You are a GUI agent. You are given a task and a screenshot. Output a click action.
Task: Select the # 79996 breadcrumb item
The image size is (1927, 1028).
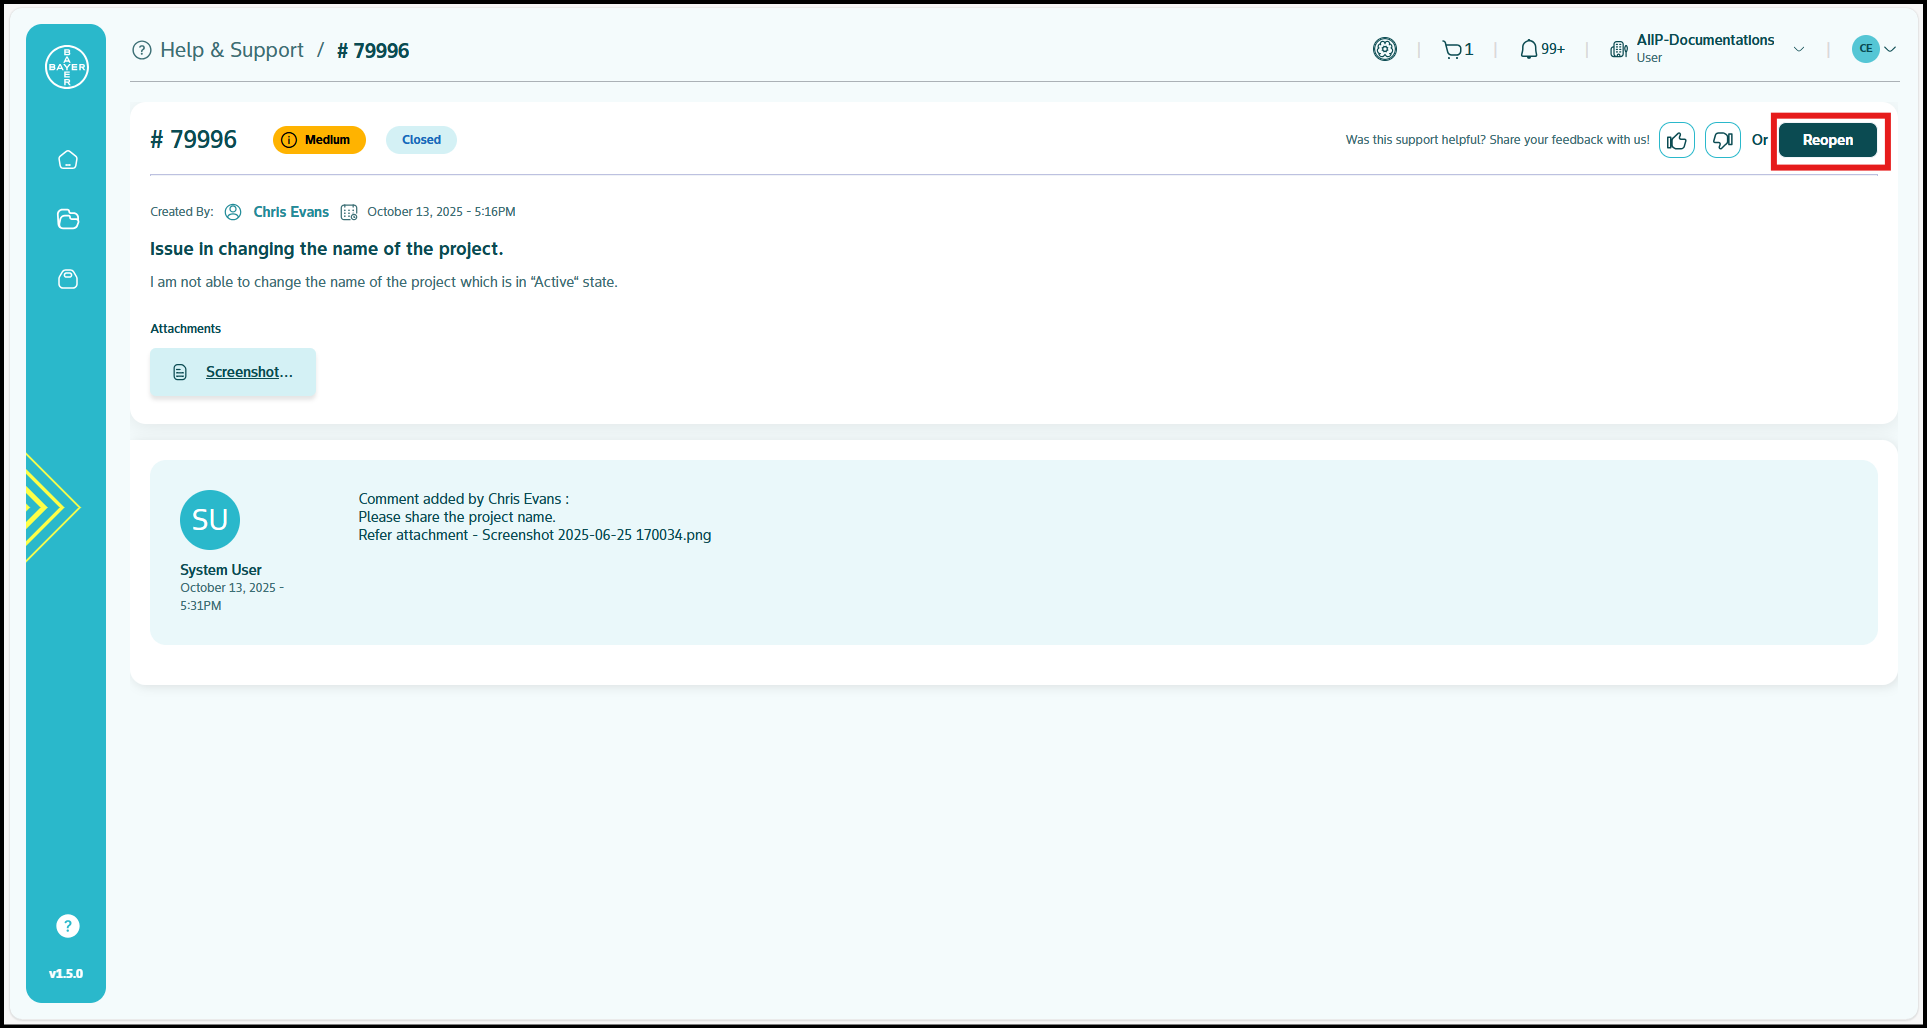click(373, 49)
